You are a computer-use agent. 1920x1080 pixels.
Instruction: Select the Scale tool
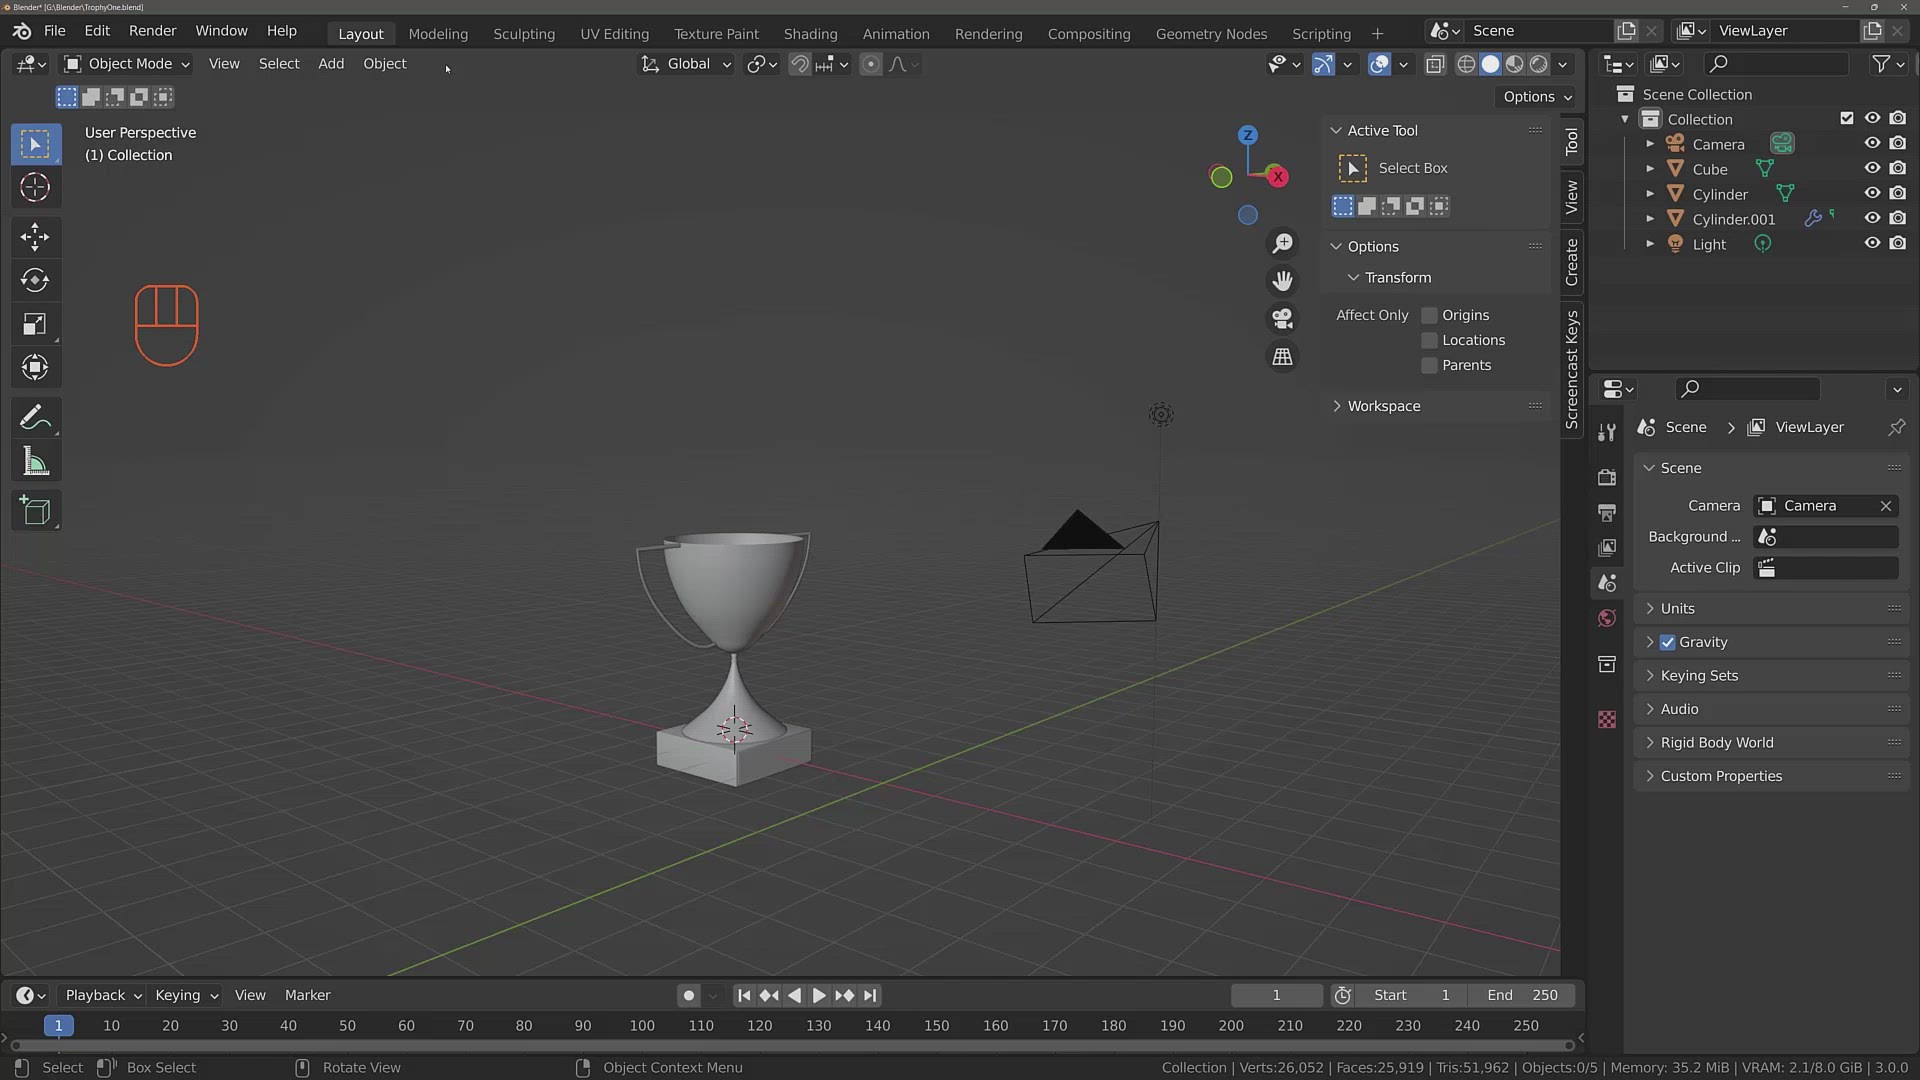(x=35, y=324)
